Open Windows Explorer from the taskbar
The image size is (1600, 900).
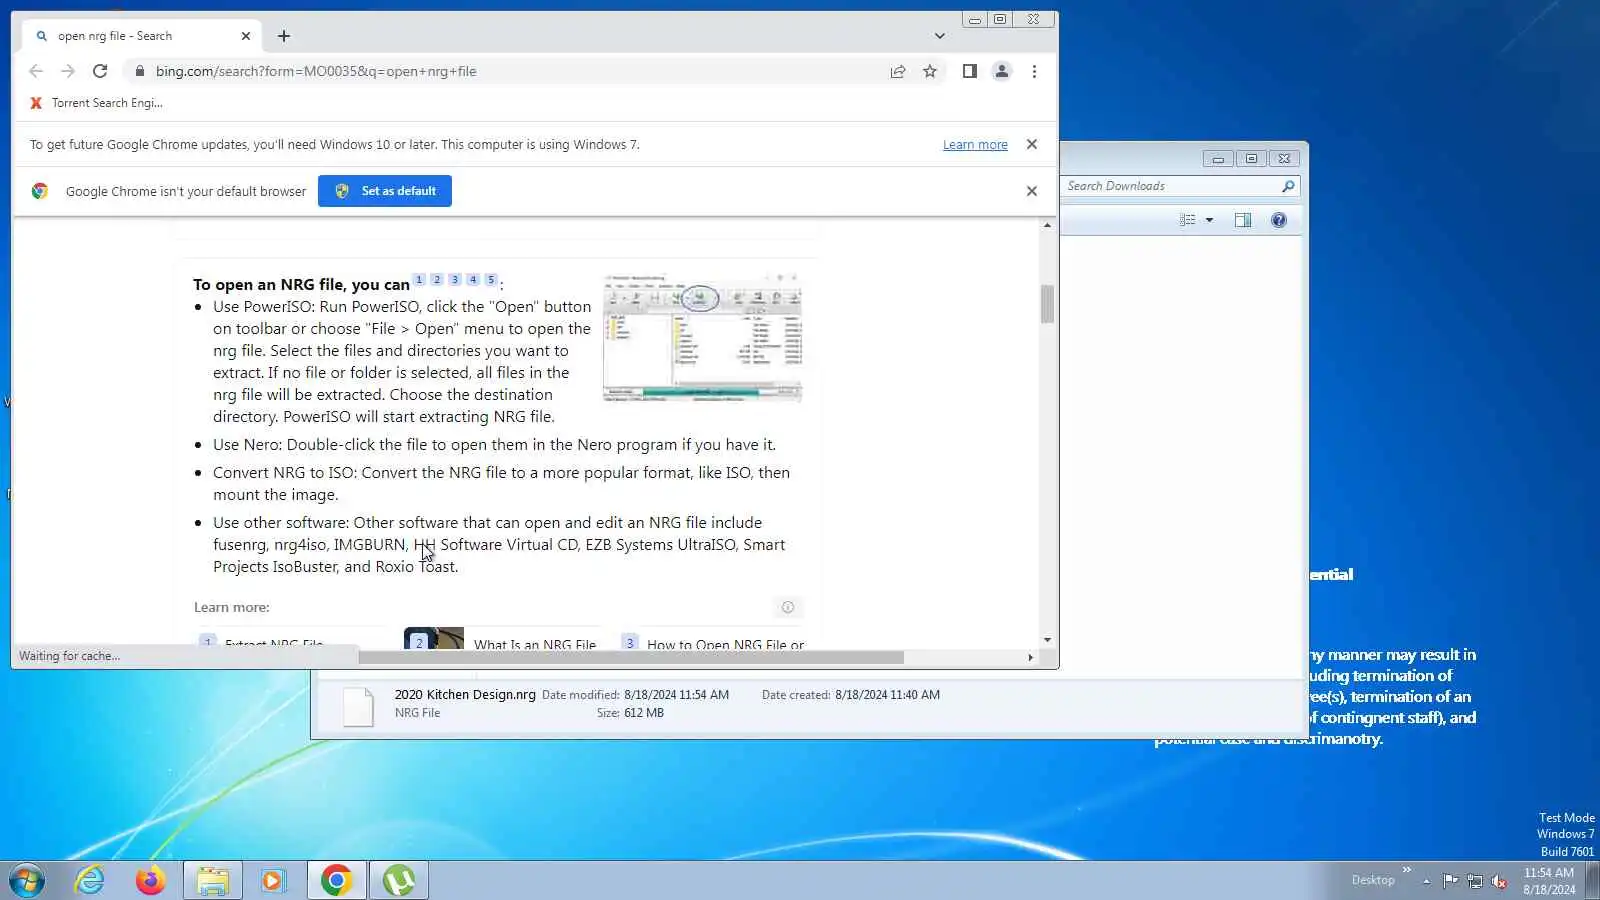tap(213, 880)
